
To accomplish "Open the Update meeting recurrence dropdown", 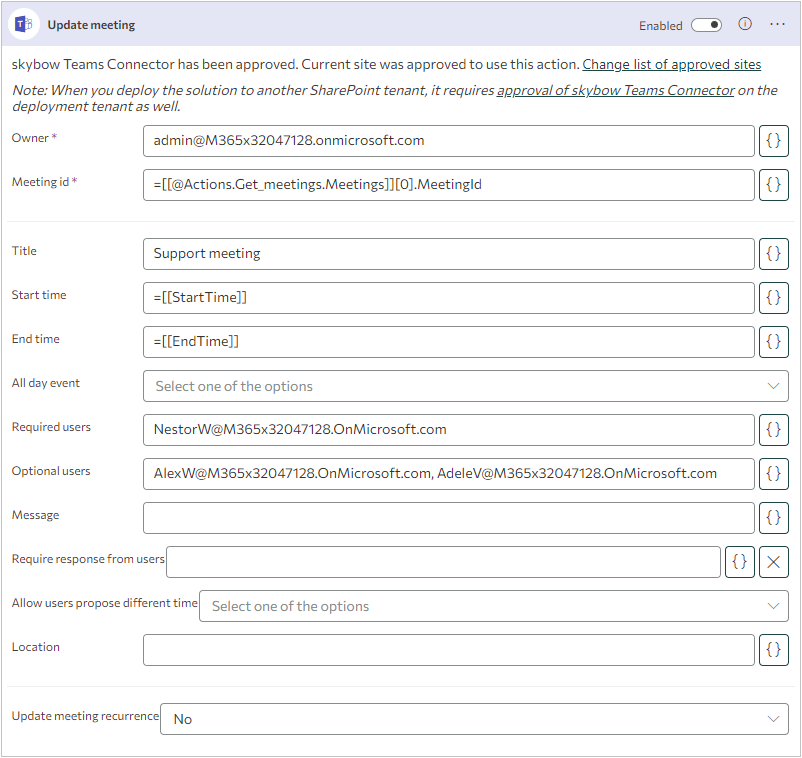I will [474, 719].
